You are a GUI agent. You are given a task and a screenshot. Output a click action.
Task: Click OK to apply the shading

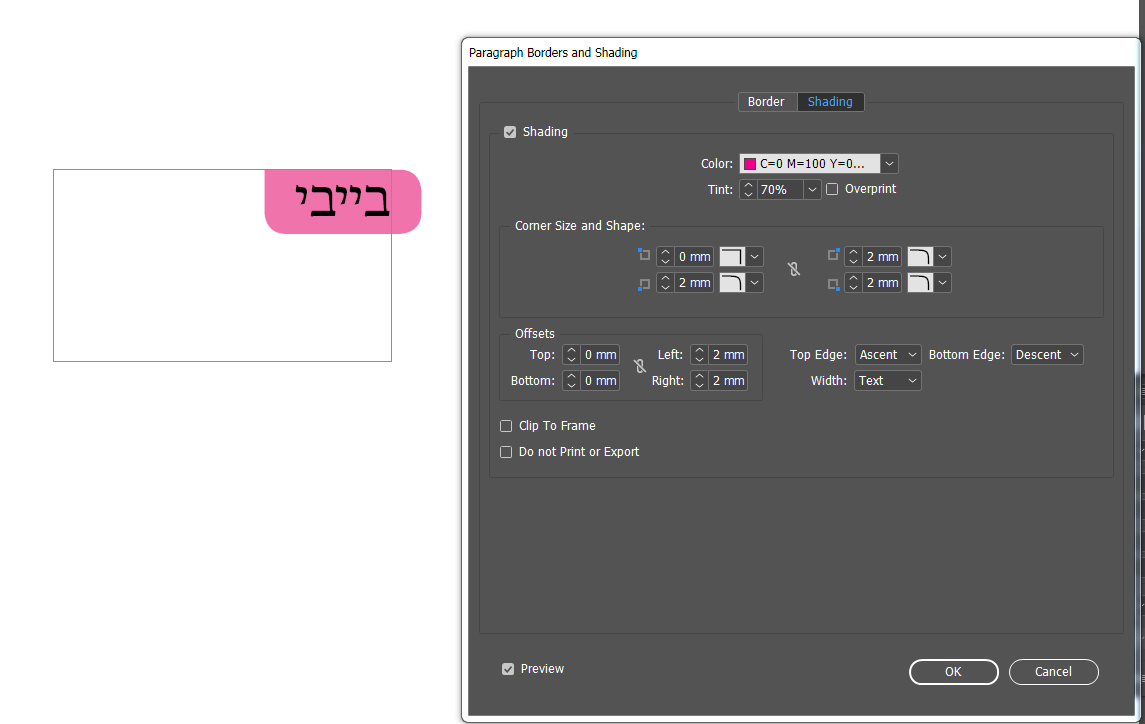[x=953, y=672]
